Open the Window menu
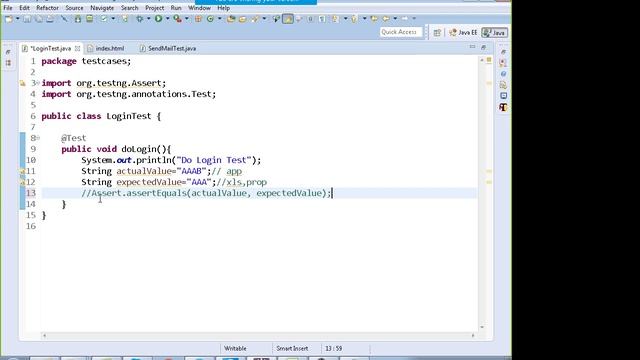The width and height of the screenshot is (640, 360). pos(199,8)
